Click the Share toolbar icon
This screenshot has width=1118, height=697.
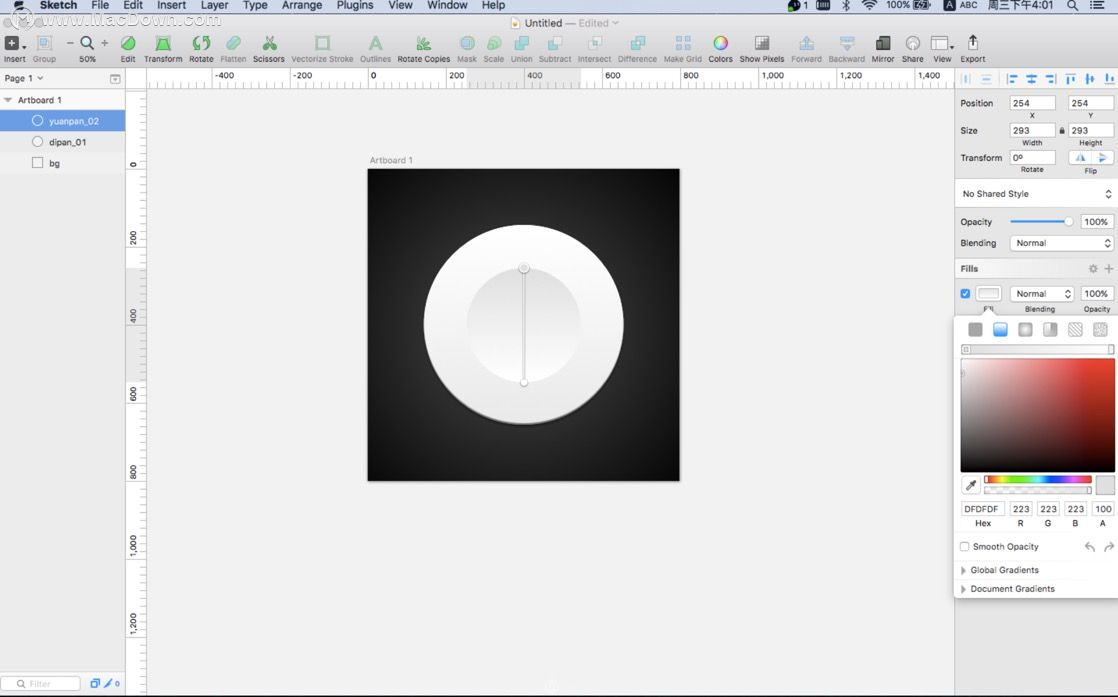(913, 44)
